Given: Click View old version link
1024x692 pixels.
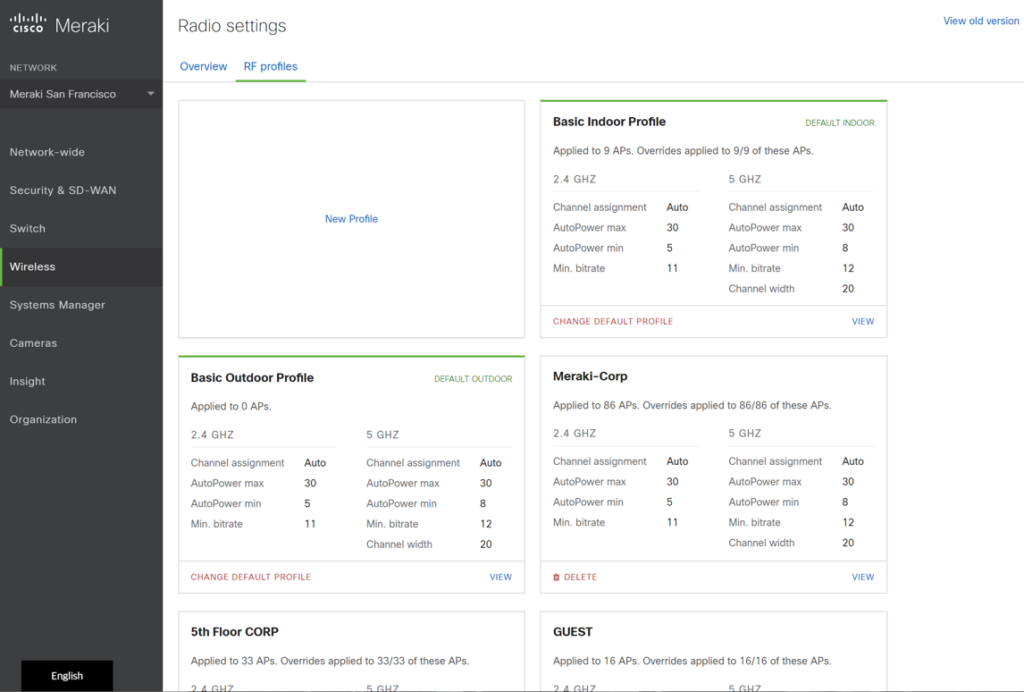Looking at the screenshot, I should (x=981, y=21).
